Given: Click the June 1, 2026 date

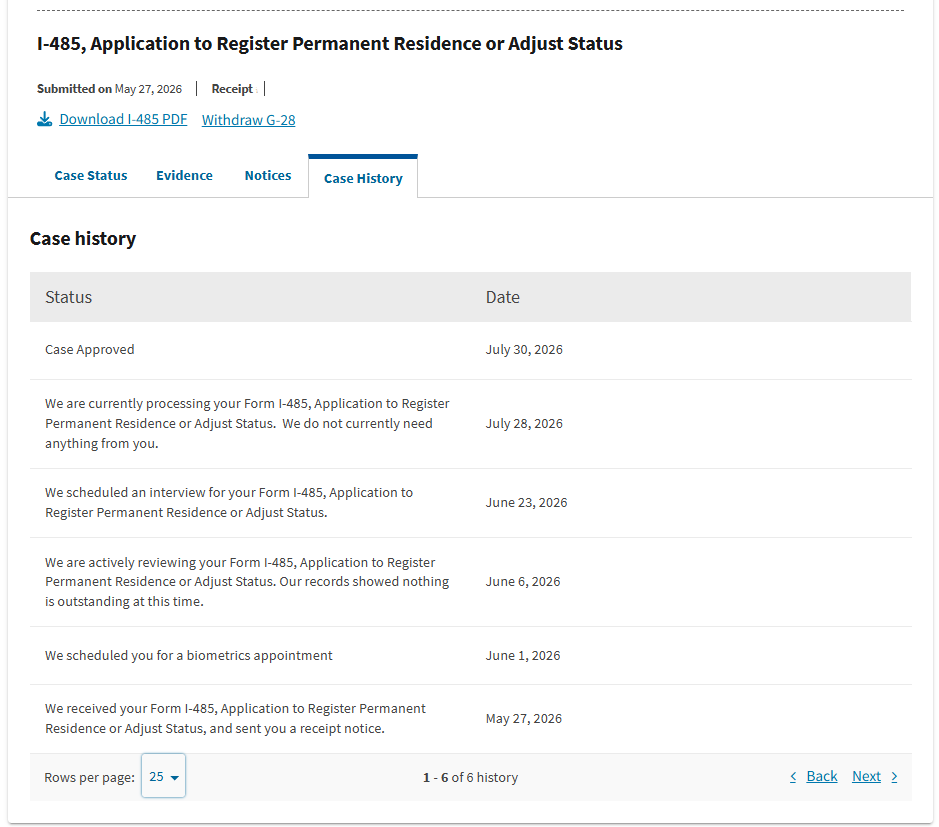Looking at the screenshot, I should point(523,656).
